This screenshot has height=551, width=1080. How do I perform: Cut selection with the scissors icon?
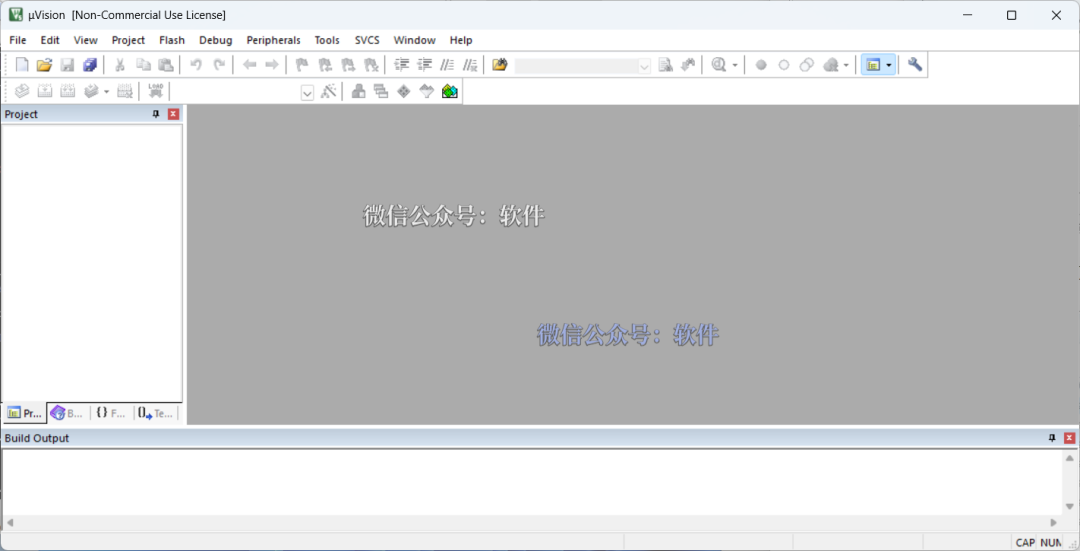120,65
